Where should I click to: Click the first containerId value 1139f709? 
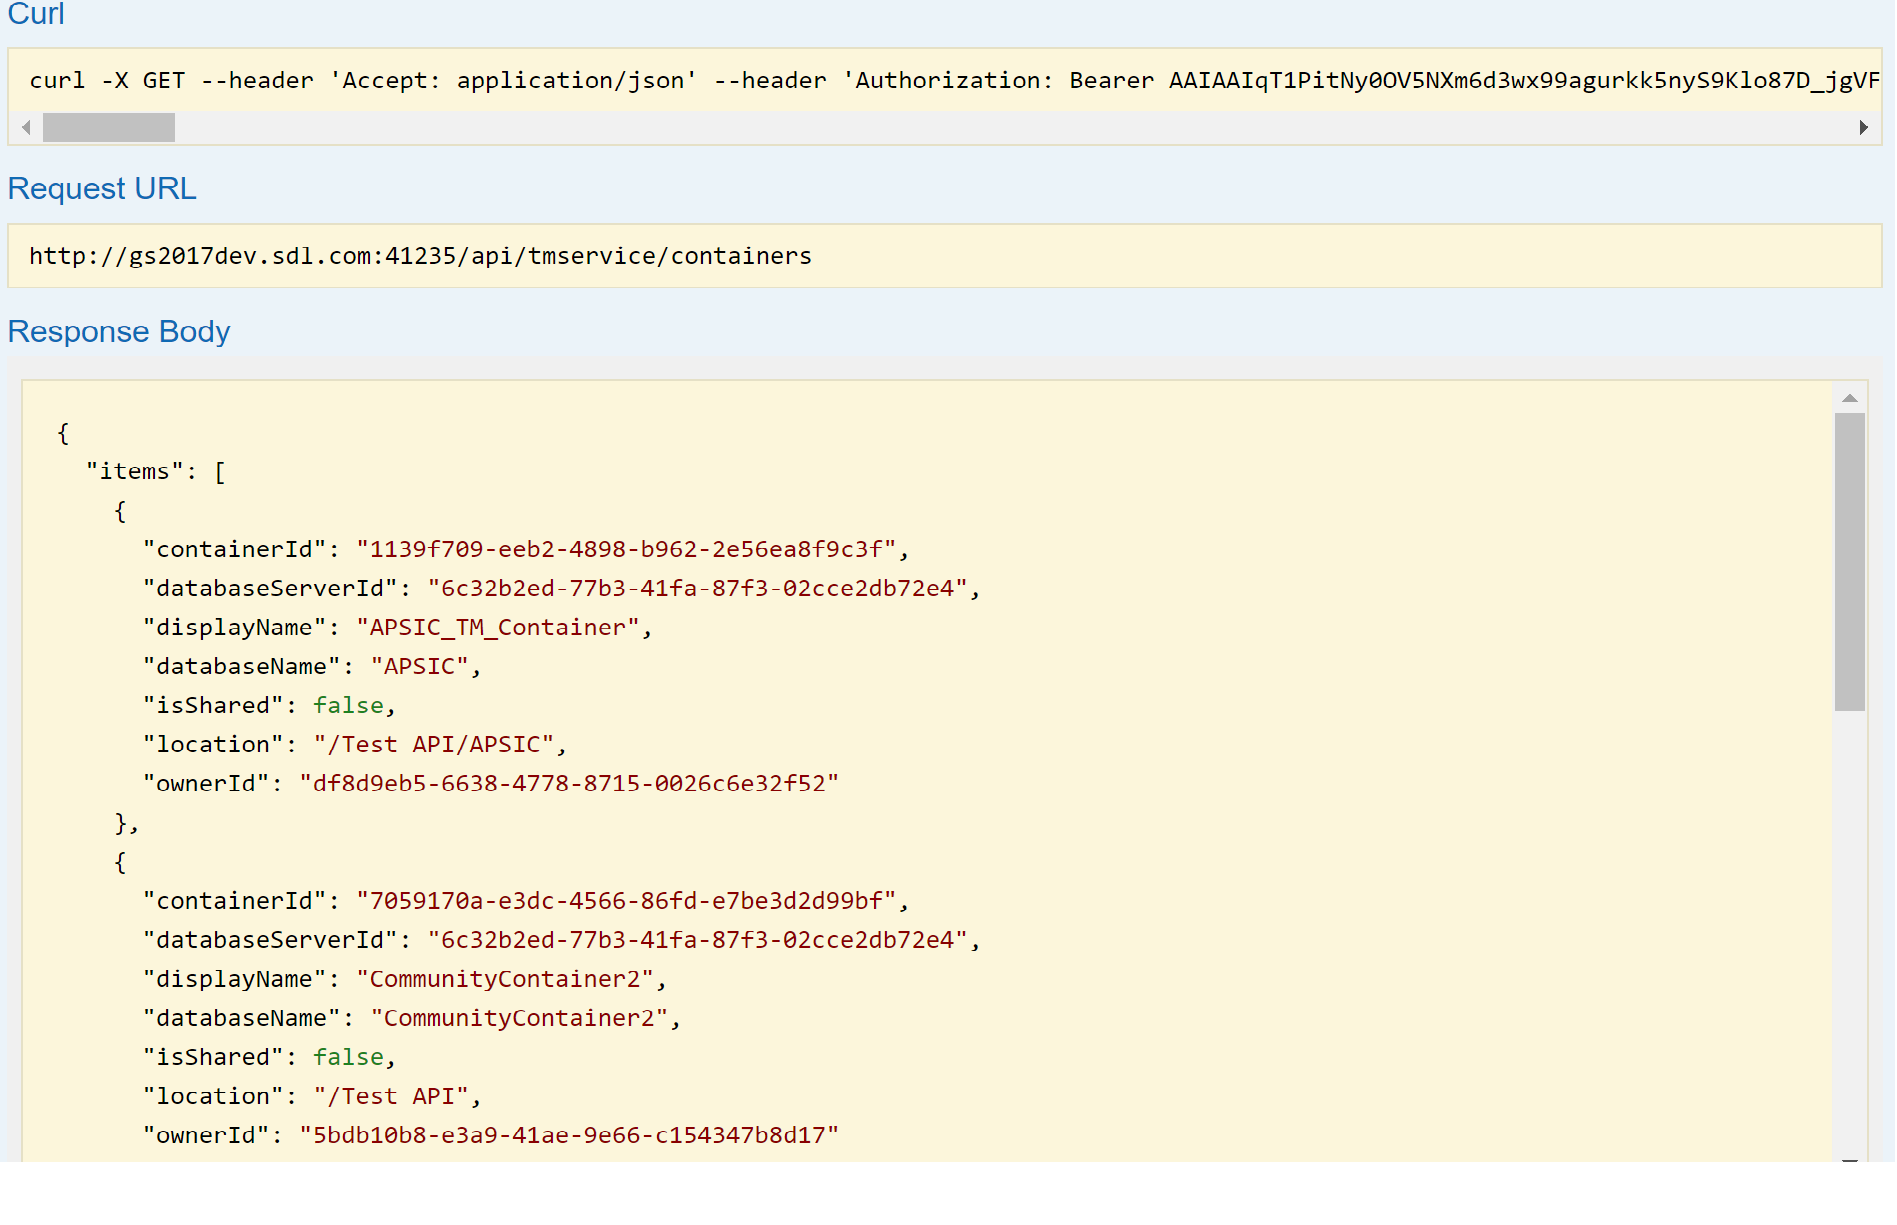[x=626, y=549]
